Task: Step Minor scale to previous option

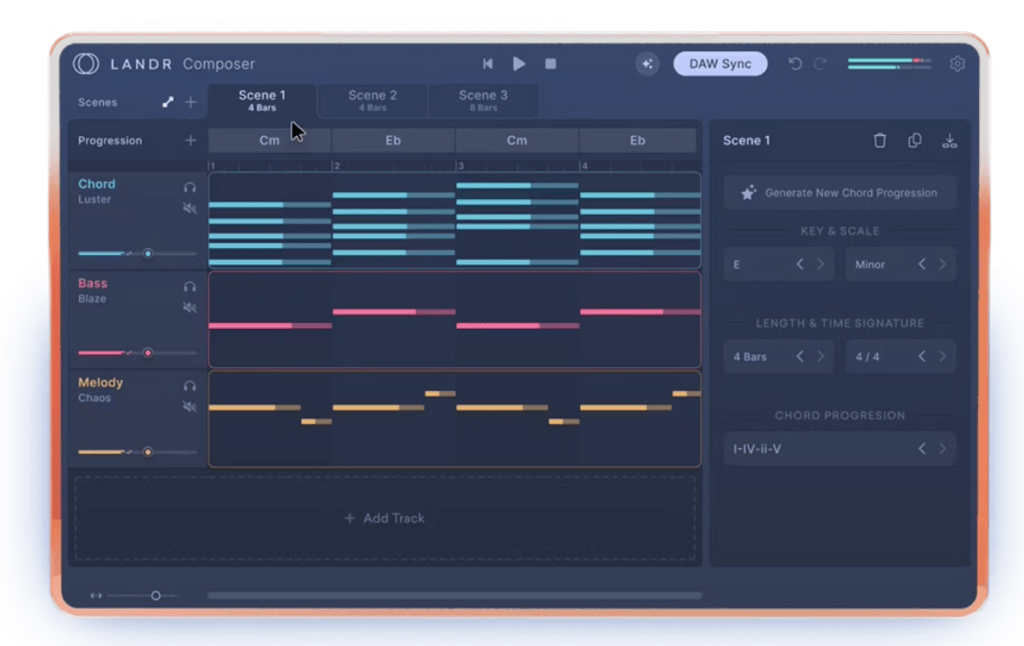Action: [x=922, y=264]
